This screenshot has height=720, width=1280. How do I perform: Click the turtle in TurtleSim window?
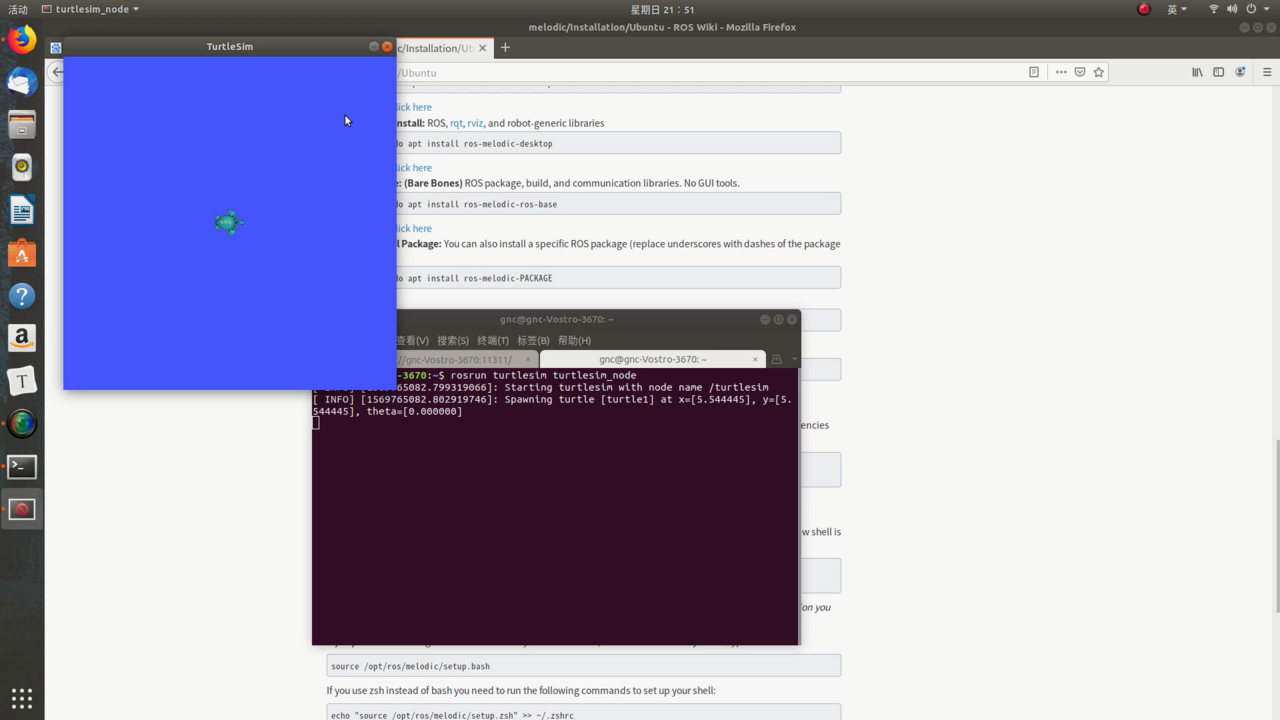229,222
